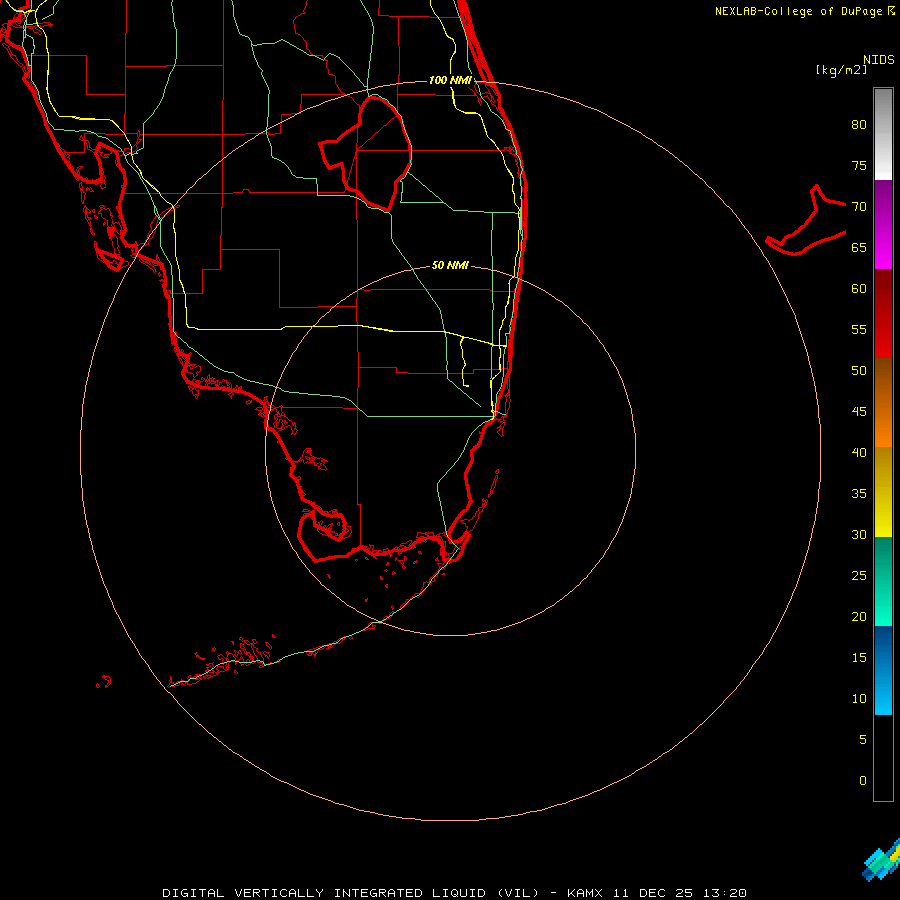Select the 50 NMI range ring label
900x900 pixels.
[450, 265]
